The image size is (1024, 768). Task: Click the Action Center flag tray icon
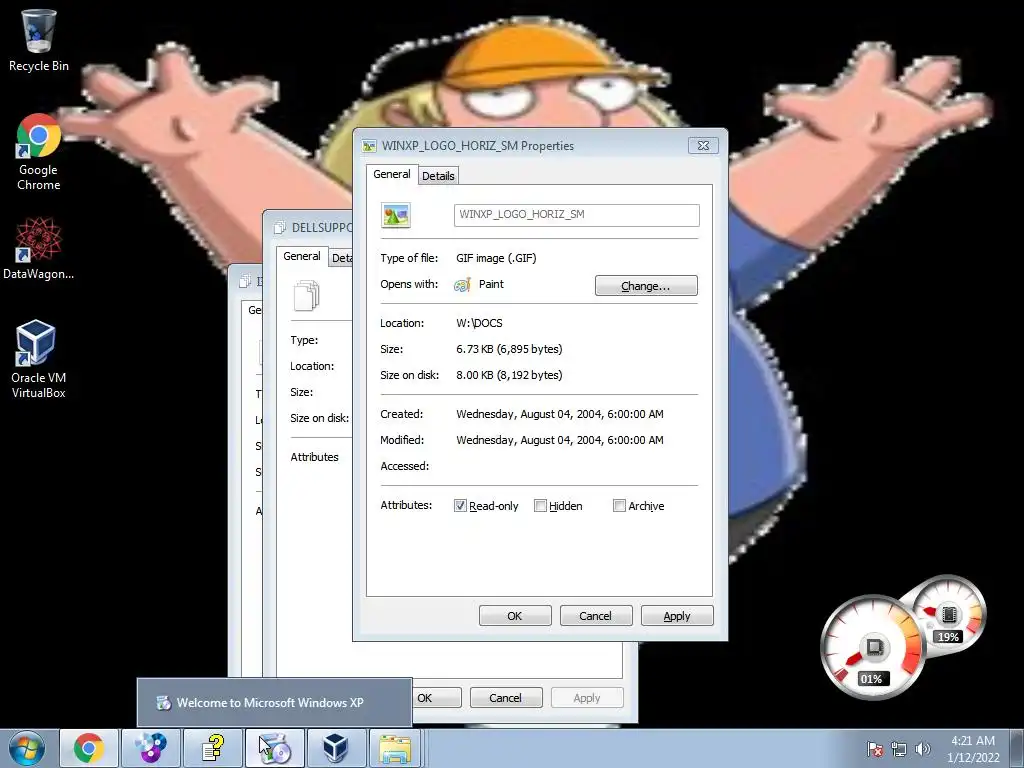875,749
